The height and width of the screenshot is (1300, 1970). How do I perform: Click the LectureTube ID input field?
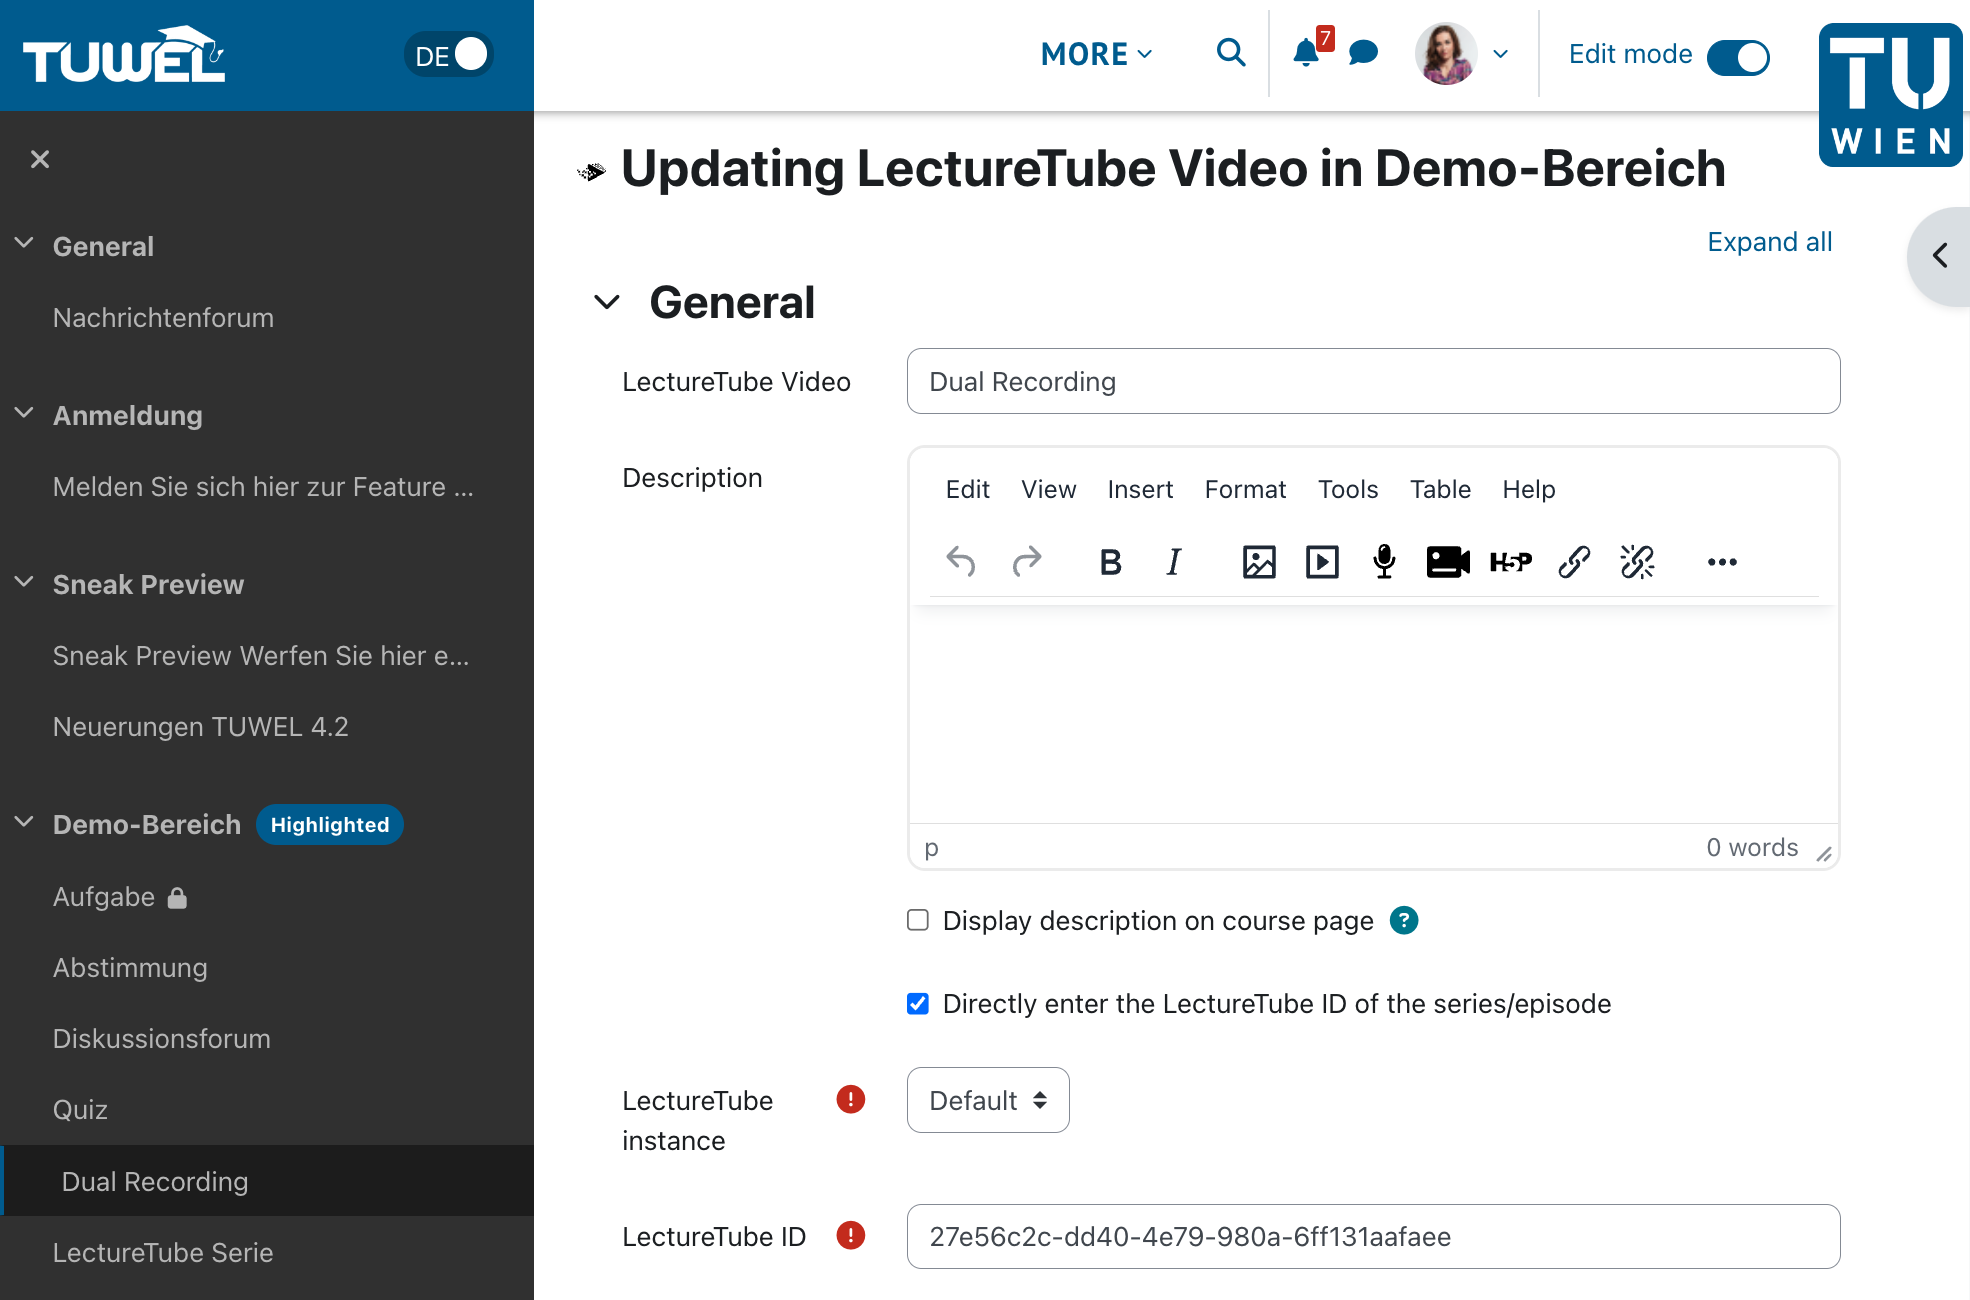tap(1373, 1236)
